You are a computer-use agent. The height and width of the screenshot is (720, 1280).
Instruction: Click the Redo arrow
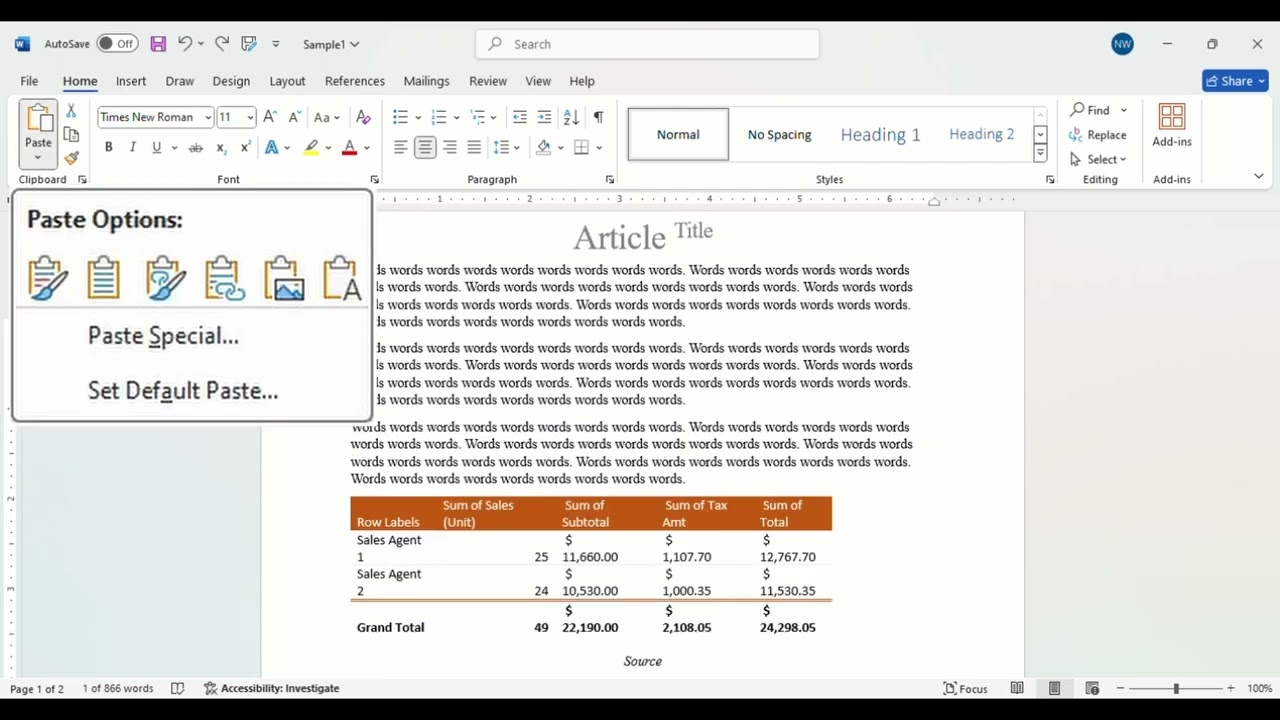[222, 44]
